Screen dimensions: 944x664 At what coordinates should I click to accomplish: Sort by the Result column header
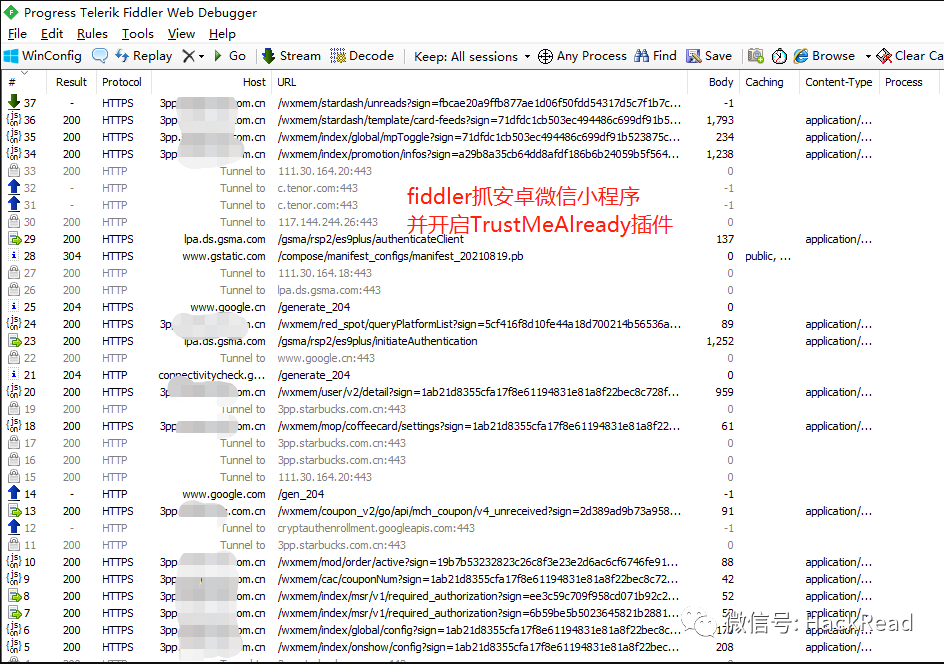click(71, 82)
